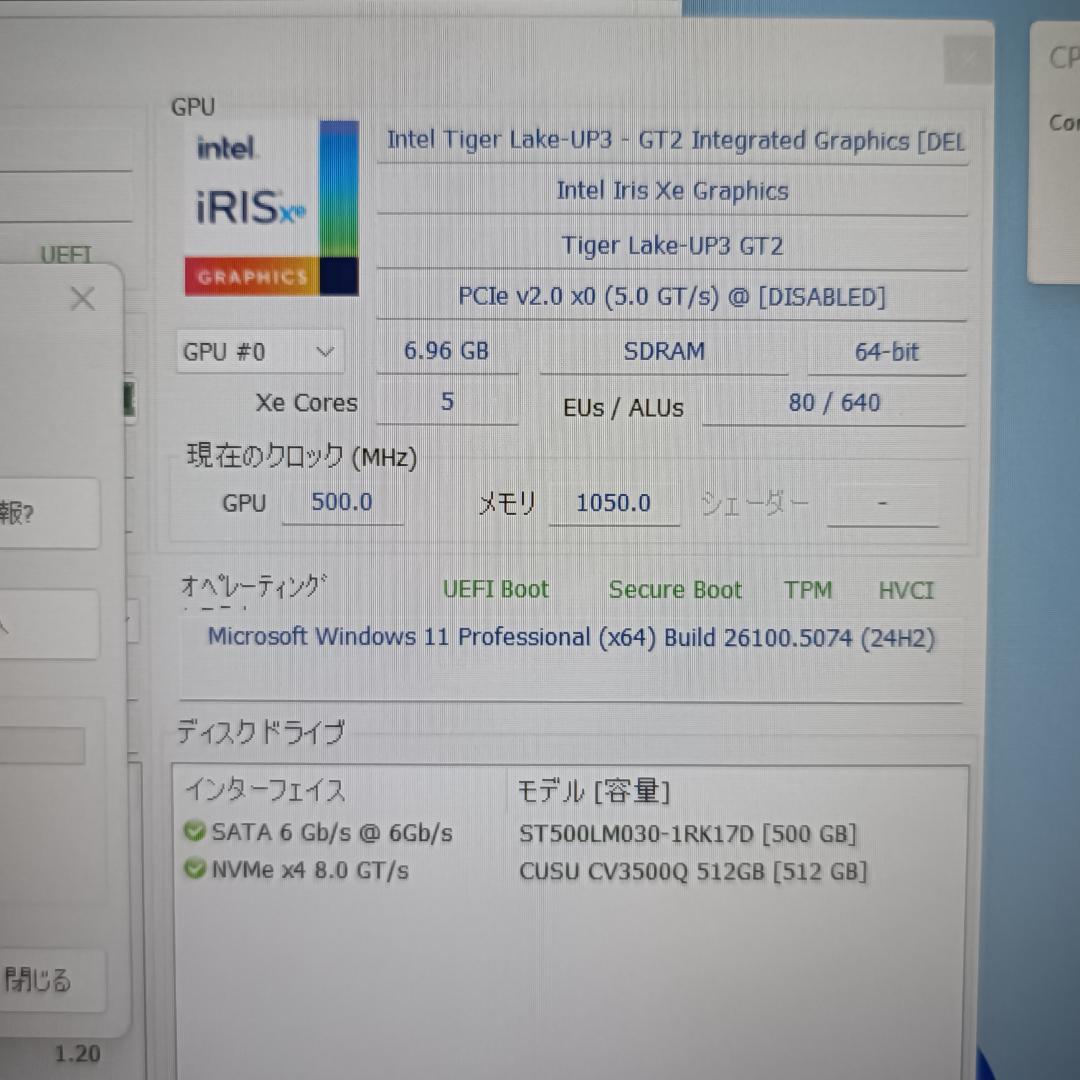The height and width of the screenshot is (1080, 1080).
Task: Click the HVCI indicator
Action: [x=906, y=591]
